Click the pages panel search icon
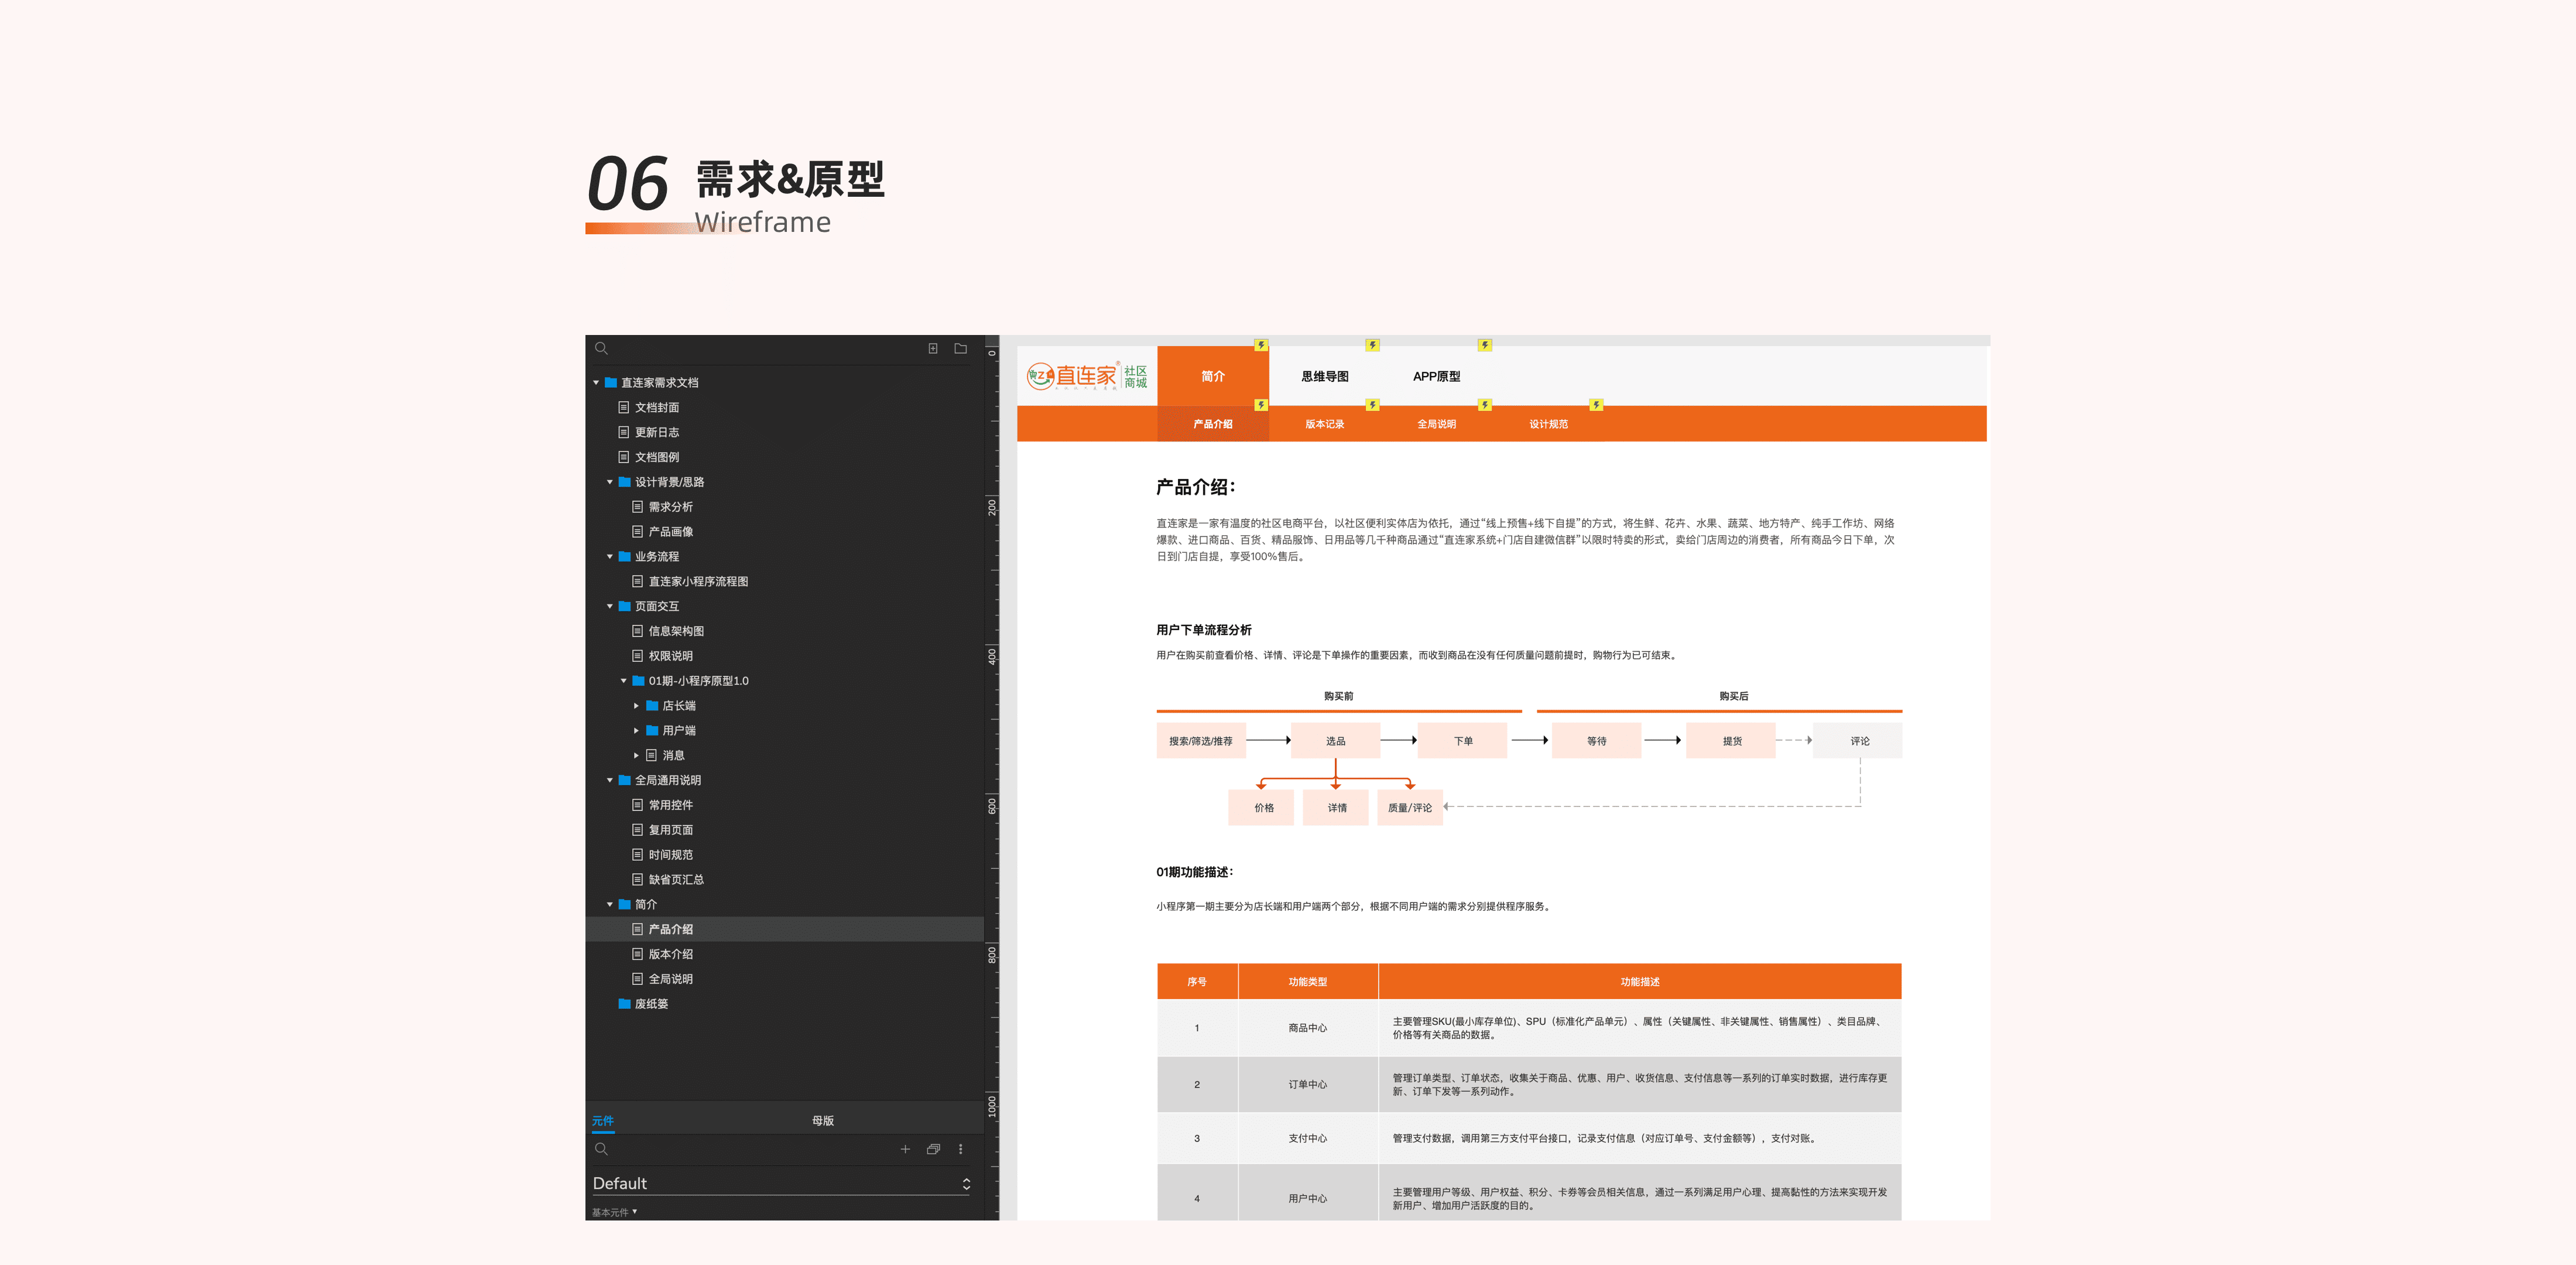This screenshot has height=1265, width=2576. 601,349
